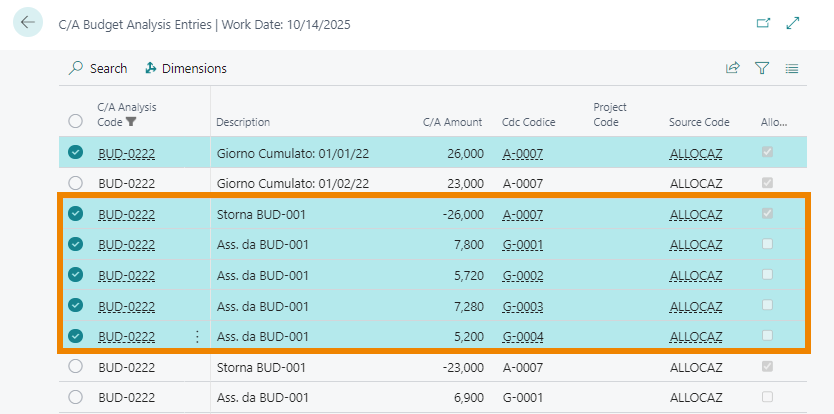Open the Source Code column header menu
Screen dimensions: 834x414
point(699,122)
